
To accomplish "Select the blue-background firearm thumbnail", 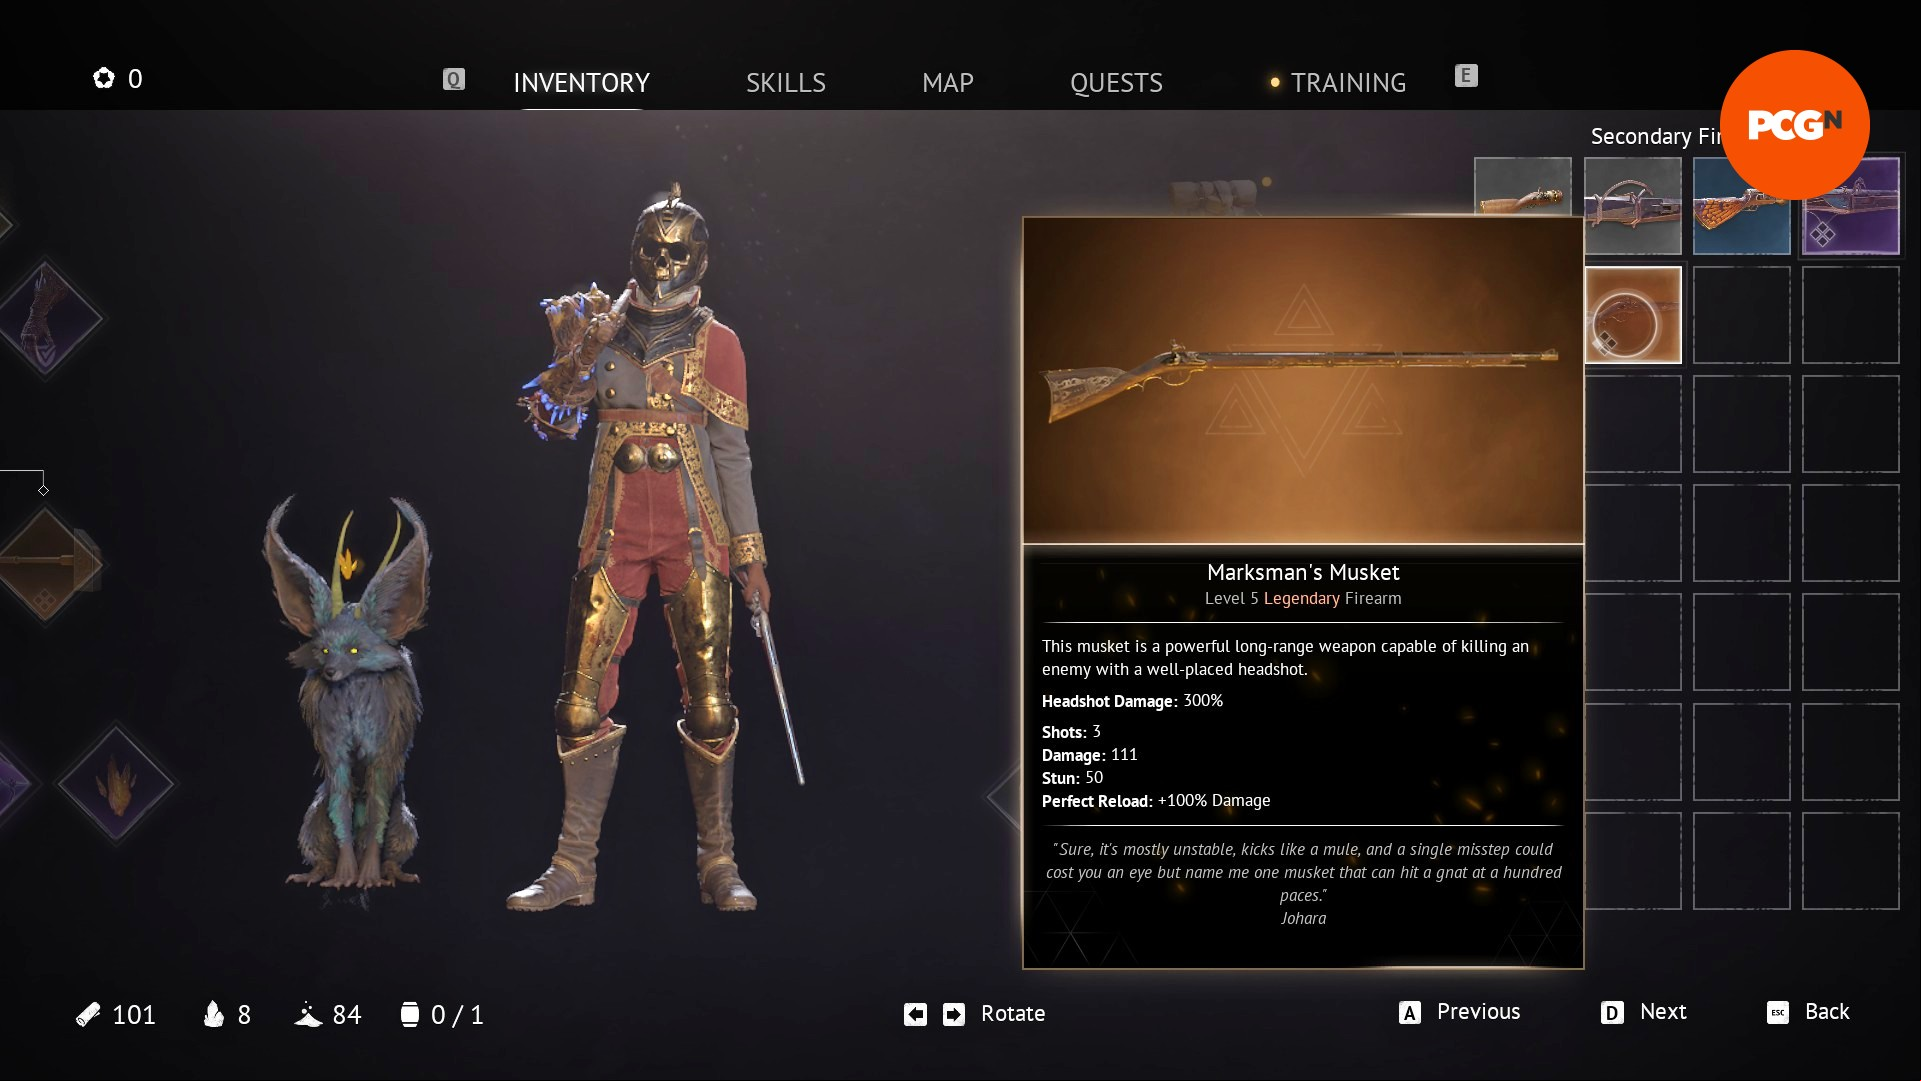I will pos(1741,206).
